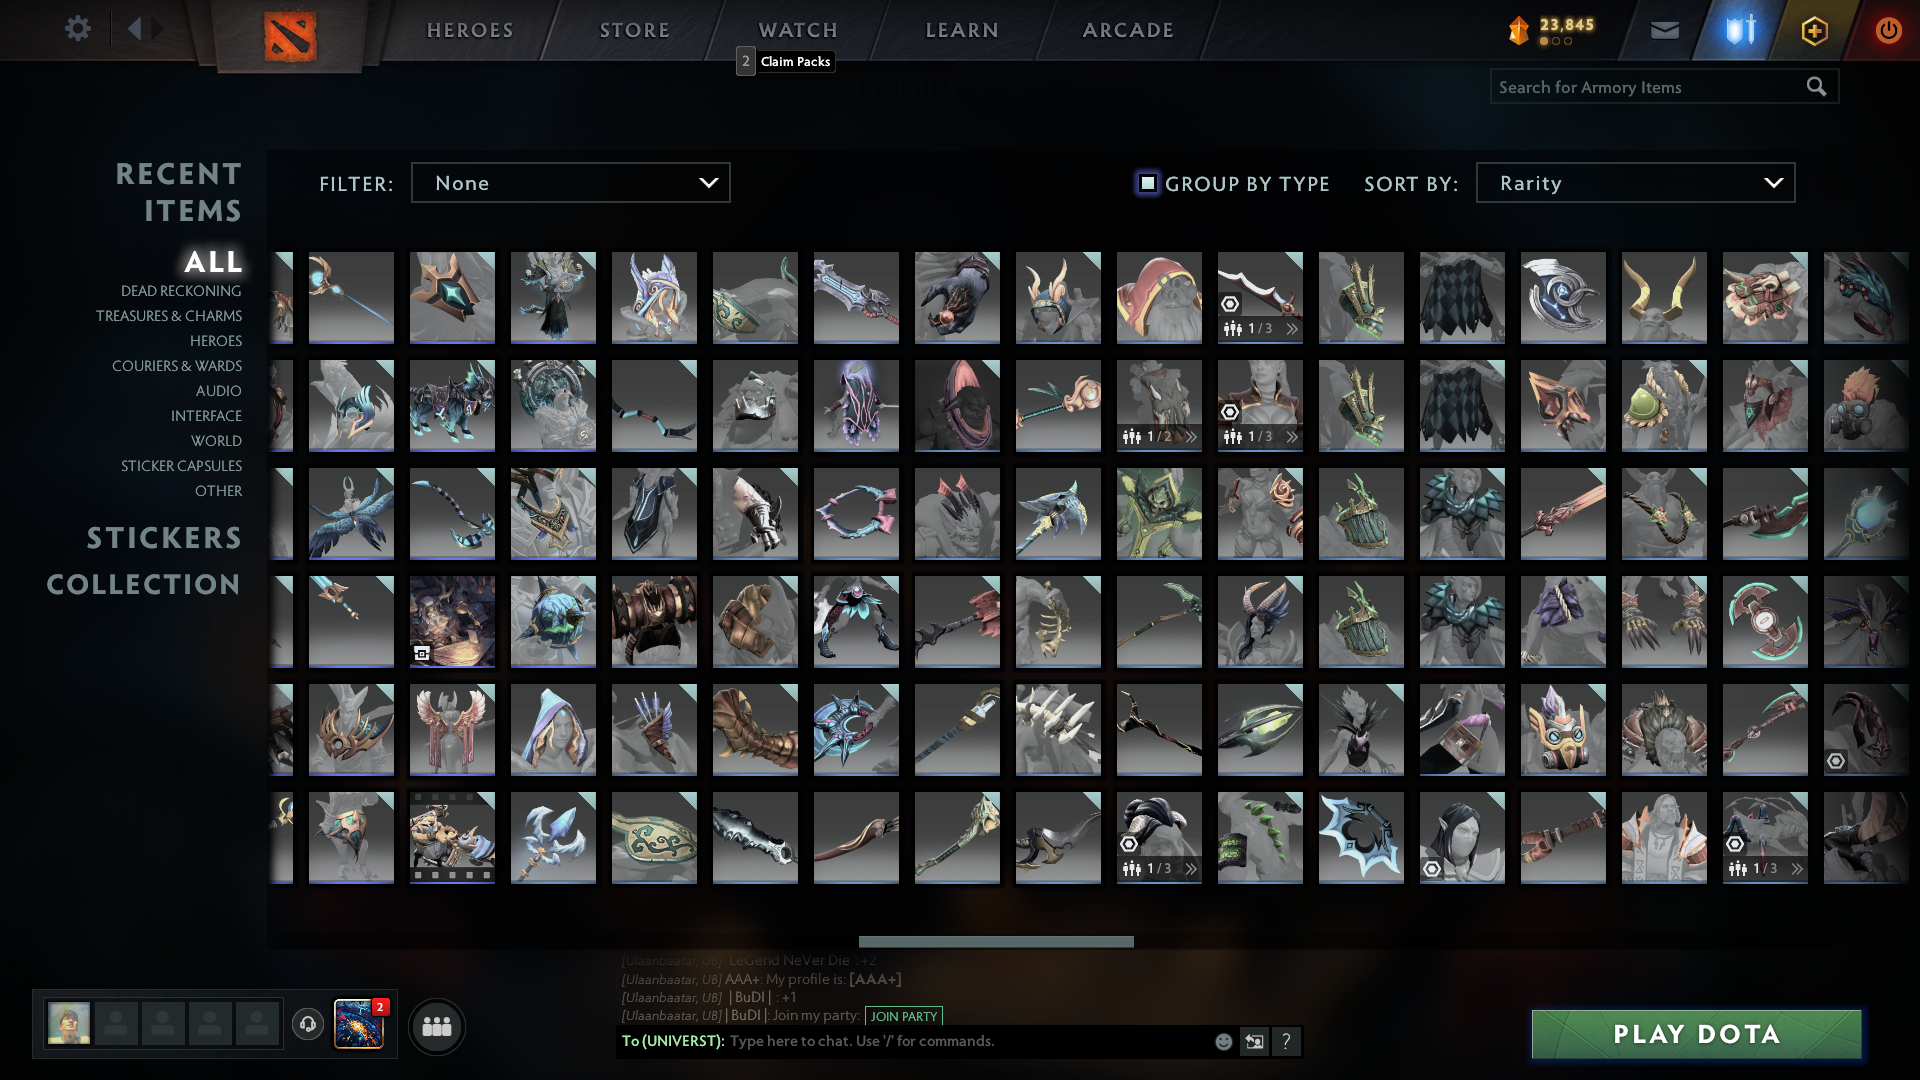The height and width of the screenshot is (1080, 1920).
Task: Open the settings gear icon
Action: point(78,29)
